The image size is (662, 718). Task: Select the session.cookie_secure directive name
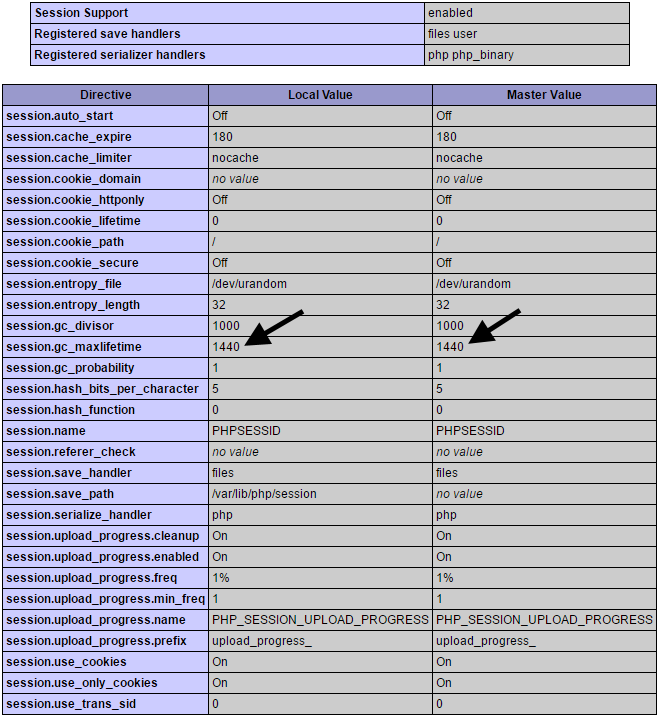(x=72, y=263)
